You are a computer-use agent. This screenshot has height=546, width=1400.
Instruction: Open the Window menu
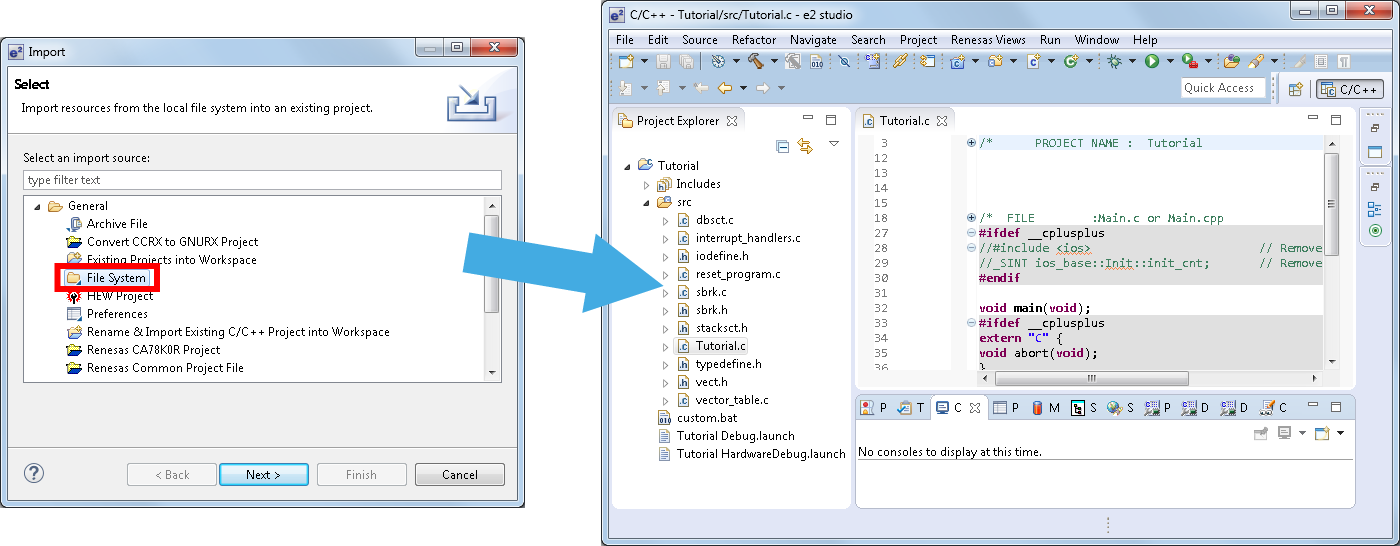coord(1097,40)
